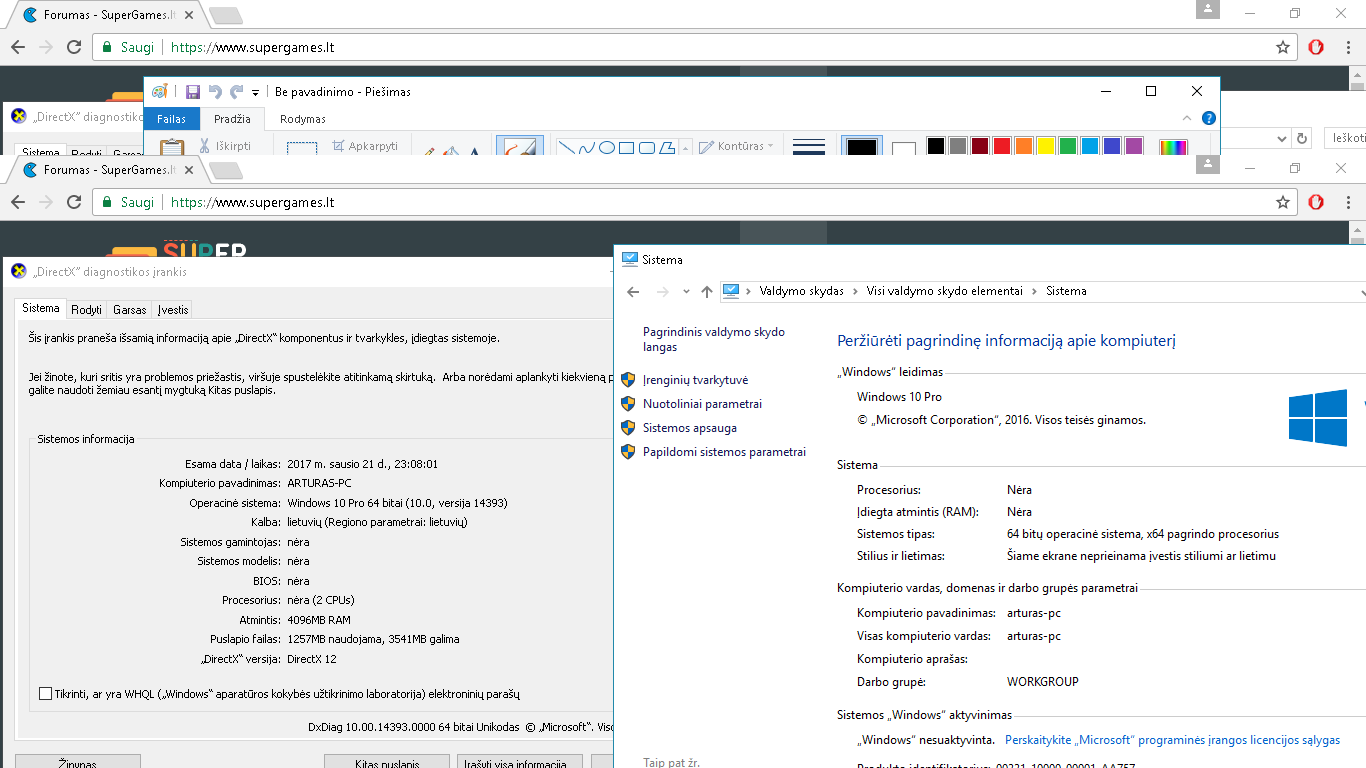Open the Kontūras outline dropdown in Paint
1366x768 pixels.
point(737,146)
